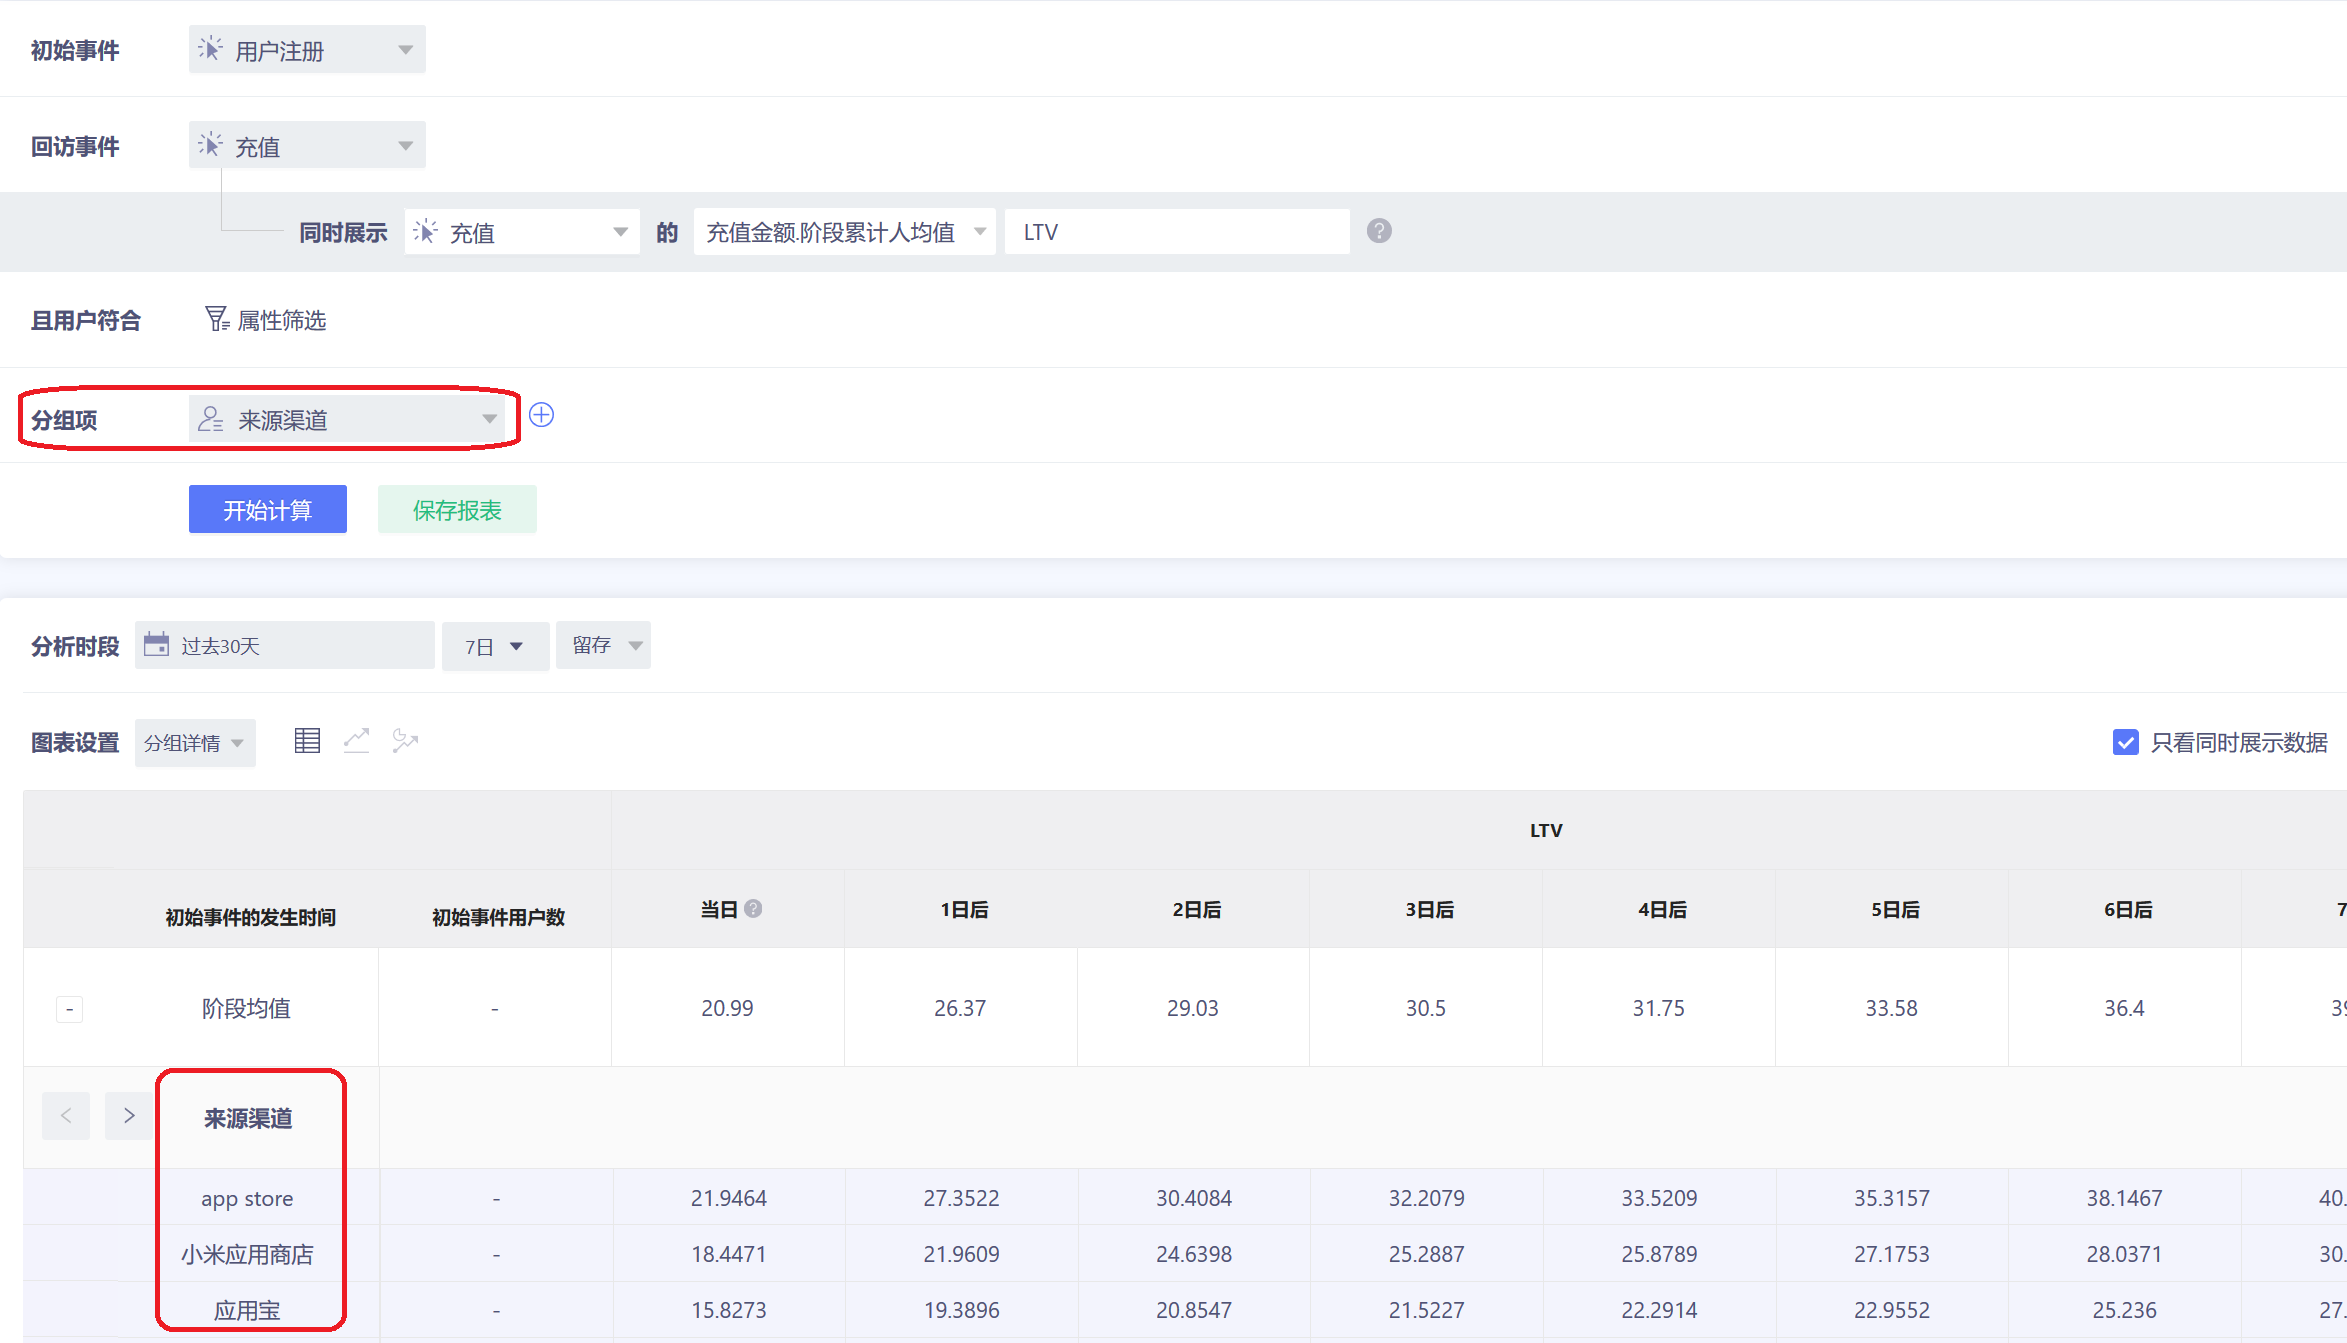Click the 初始事件用户数 column header
The image size is (2347, 1343).
498,918
